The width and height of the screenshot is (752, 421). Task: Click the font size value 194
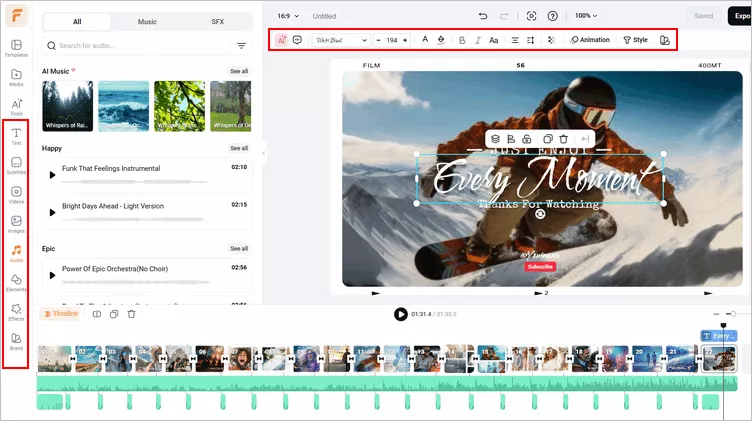[392, 40]
